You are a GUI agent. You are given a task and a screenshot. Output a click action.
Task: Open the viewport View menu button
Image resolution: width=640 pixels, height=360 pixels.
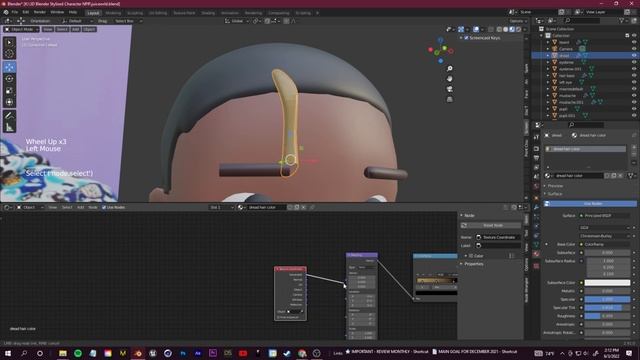48,29
